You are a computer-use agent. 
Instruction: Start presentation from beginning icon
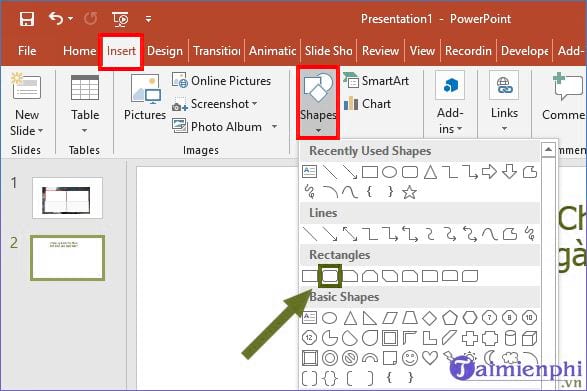(x=120, y=19)
